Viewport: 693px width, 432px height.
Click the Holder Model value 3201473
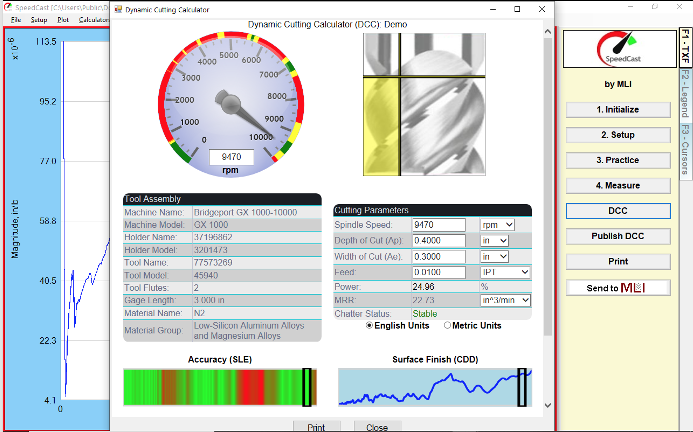tap(211, 250)
